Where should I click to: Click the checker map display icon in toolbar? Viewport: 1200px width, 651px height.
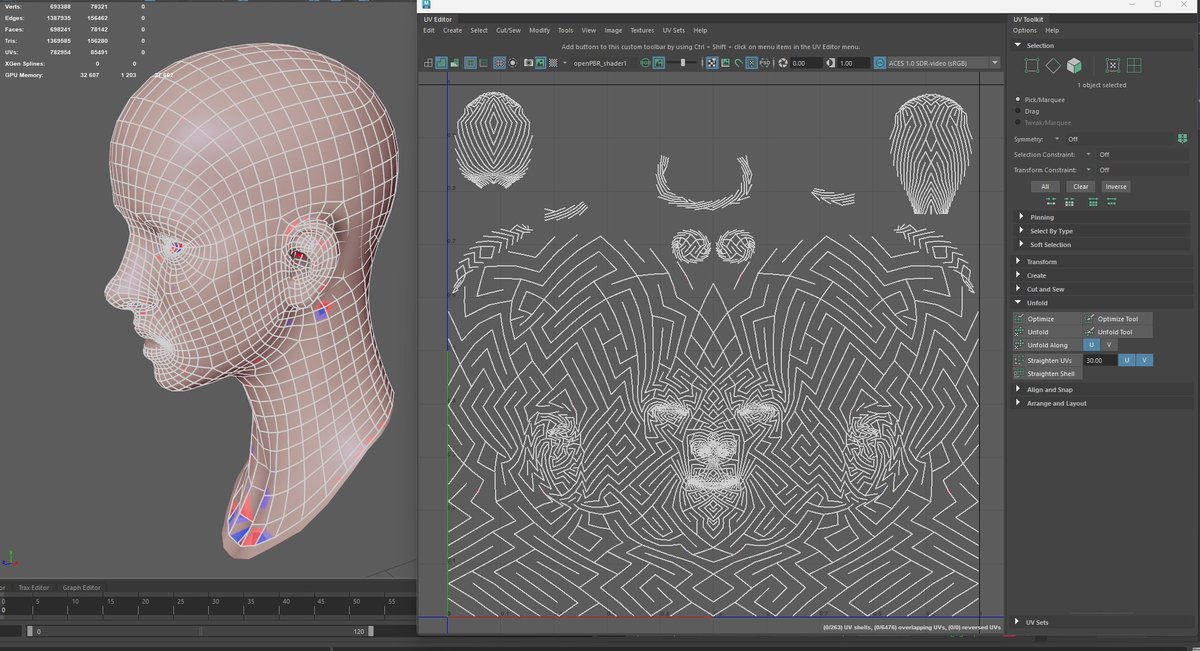pyautogui.click(x=553, y=62)
